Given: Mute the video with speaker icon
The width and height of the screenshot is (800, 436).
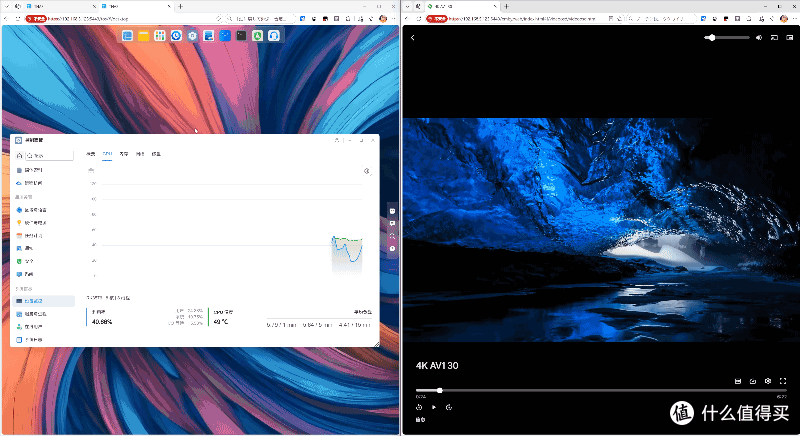Looking at the screenshot, I should coord(759,38).
